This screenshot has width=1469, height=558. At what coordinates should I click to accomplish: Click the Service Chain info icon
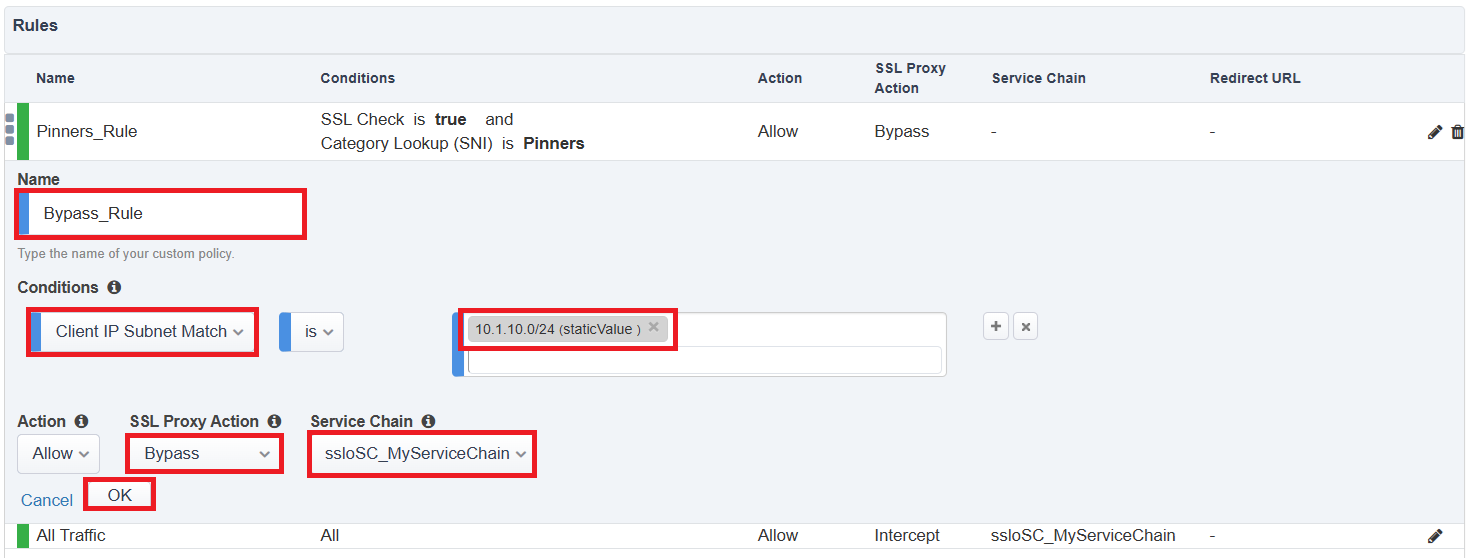pyautogui.click(x=428, y=421)
